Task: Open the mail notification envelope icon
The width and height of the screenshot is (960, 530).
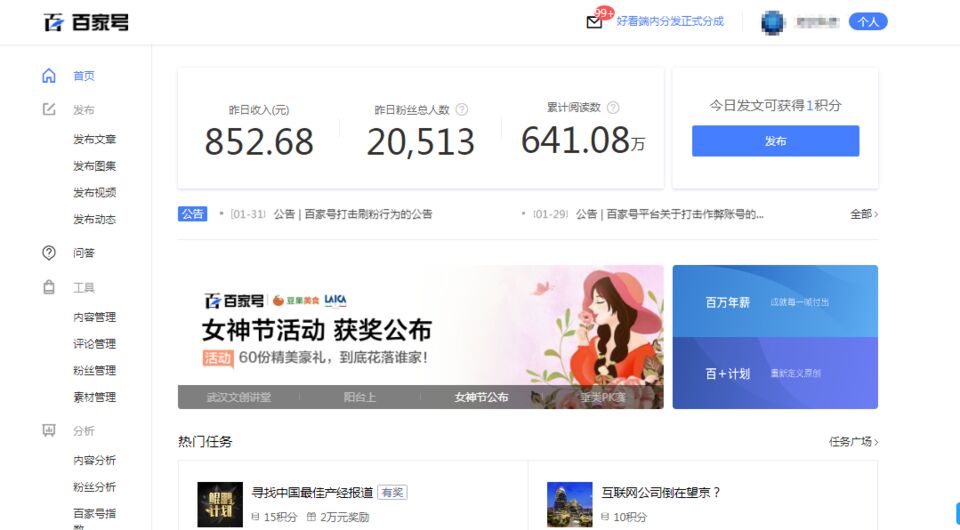Action: click(x=594, y=23)
